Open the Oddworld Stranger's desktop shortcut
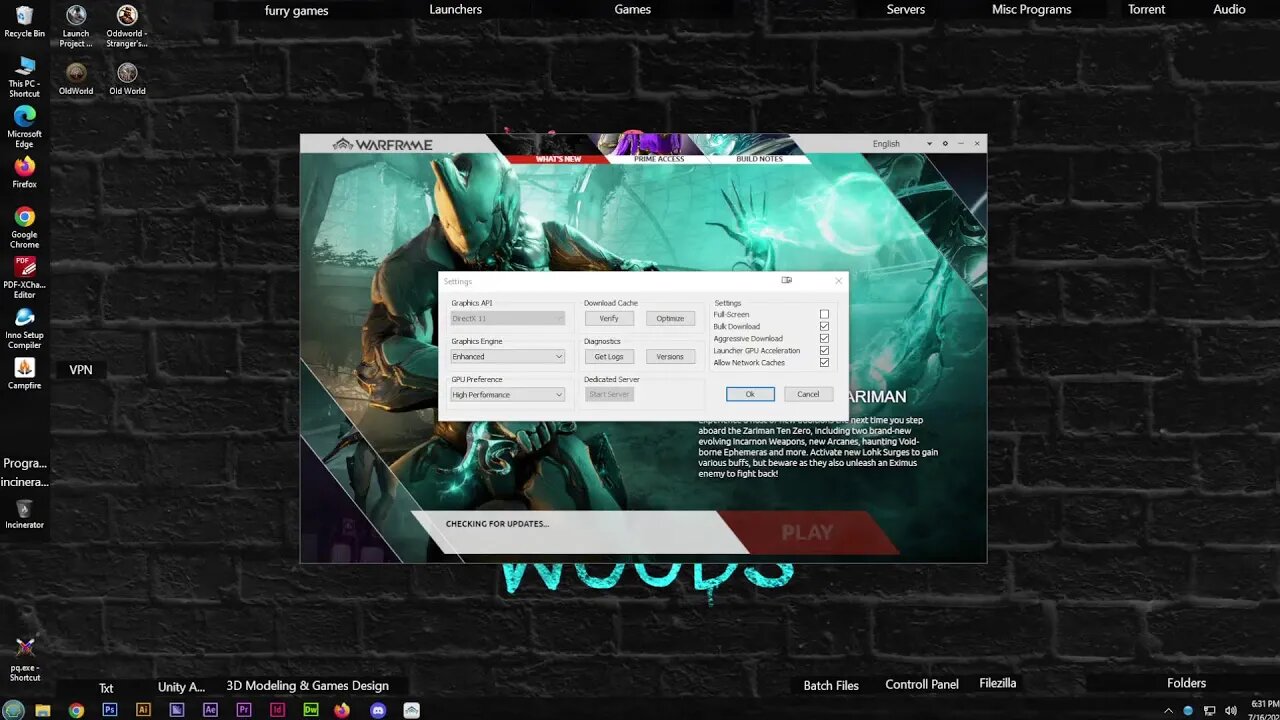The width and height of the screenshot is (1280, 720). 127,26
